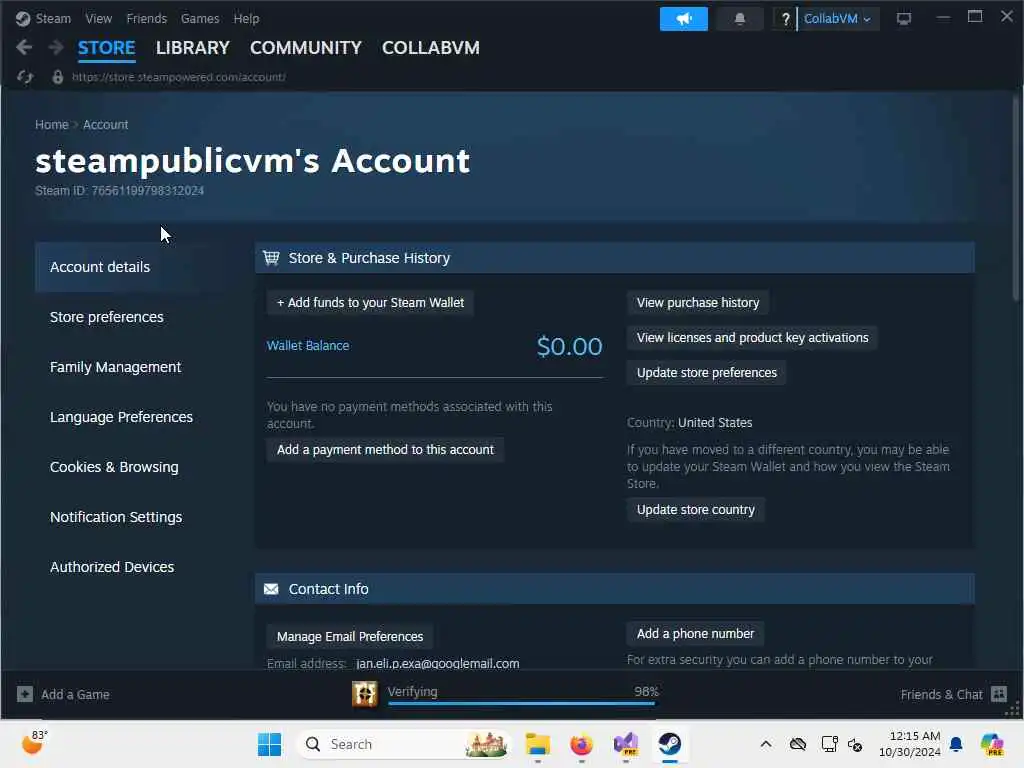Open Notification Settings in sidebar
The height and width of the screenshot is (768, 1024).
click(134, 517)
